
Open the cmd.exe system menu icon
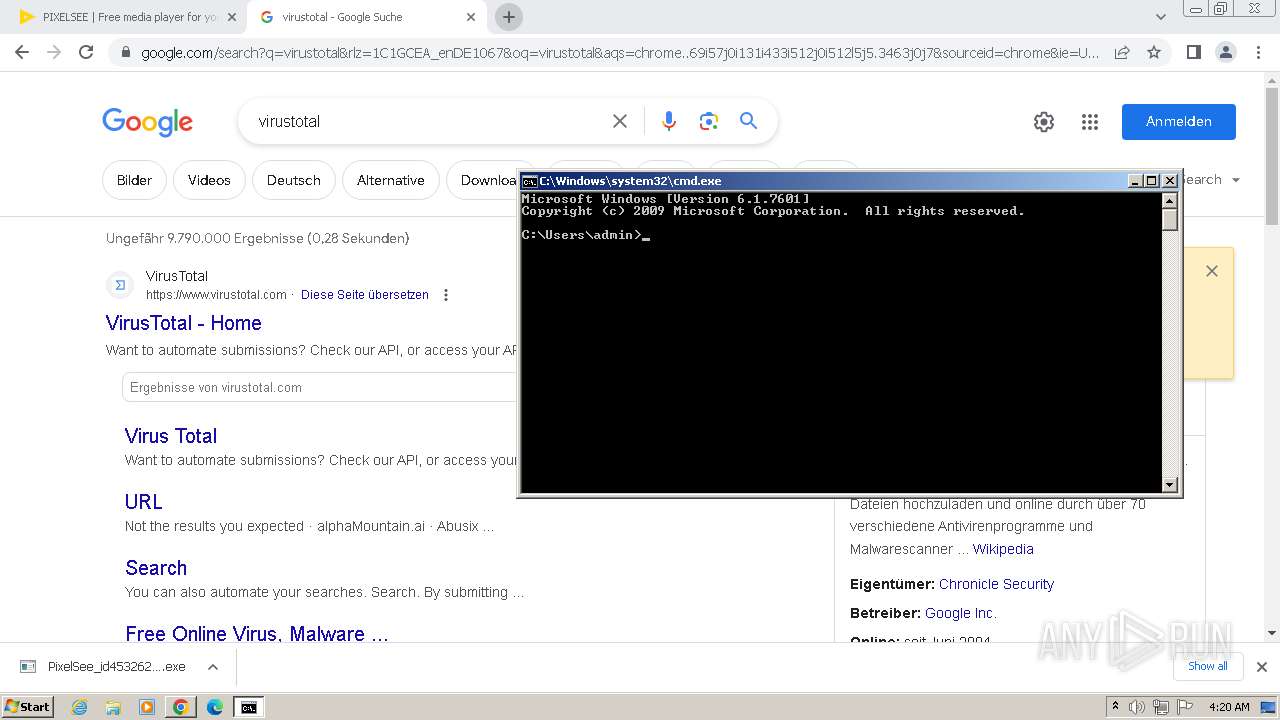coord(530,181)
